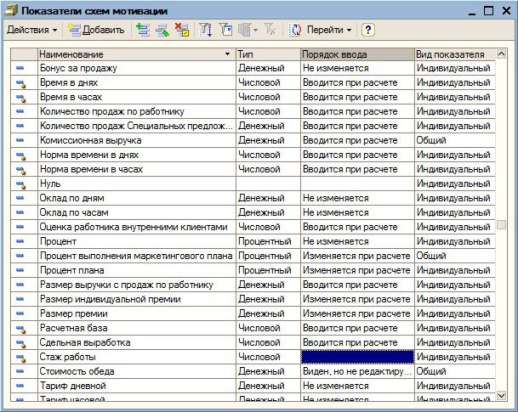Click Виден, но не редактиру... cell
The width and height of the screenshot is (518, 412).
357,371
